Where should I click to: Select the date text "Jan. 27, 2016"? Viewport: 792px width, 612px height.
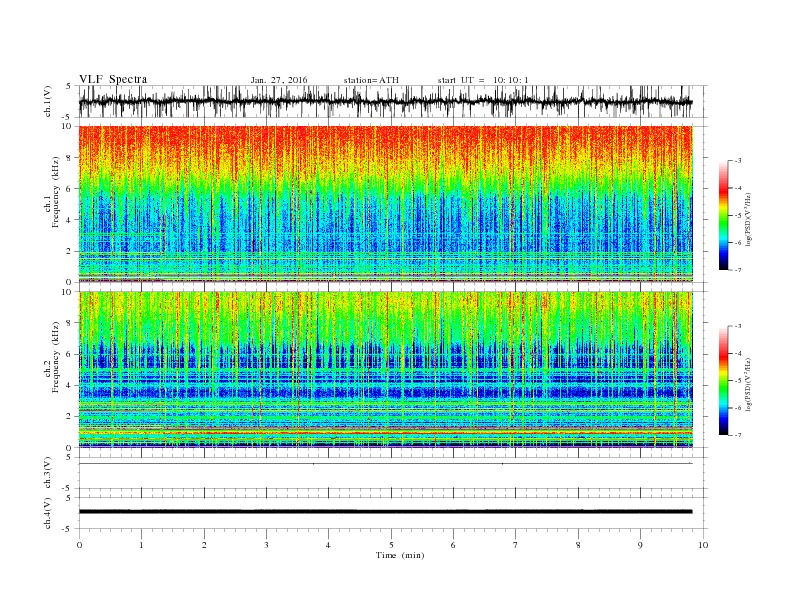[x=279, y=80]
